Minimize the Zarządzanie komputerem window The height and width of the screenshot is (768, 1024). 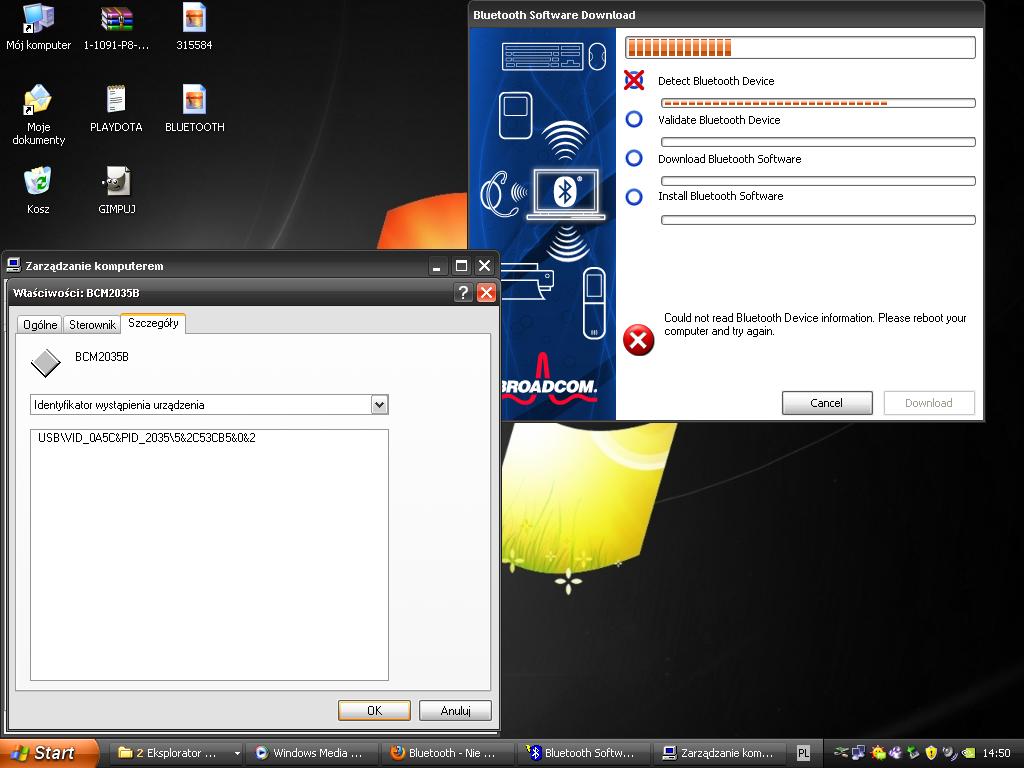pyautogui.click(x=438, y=266)
